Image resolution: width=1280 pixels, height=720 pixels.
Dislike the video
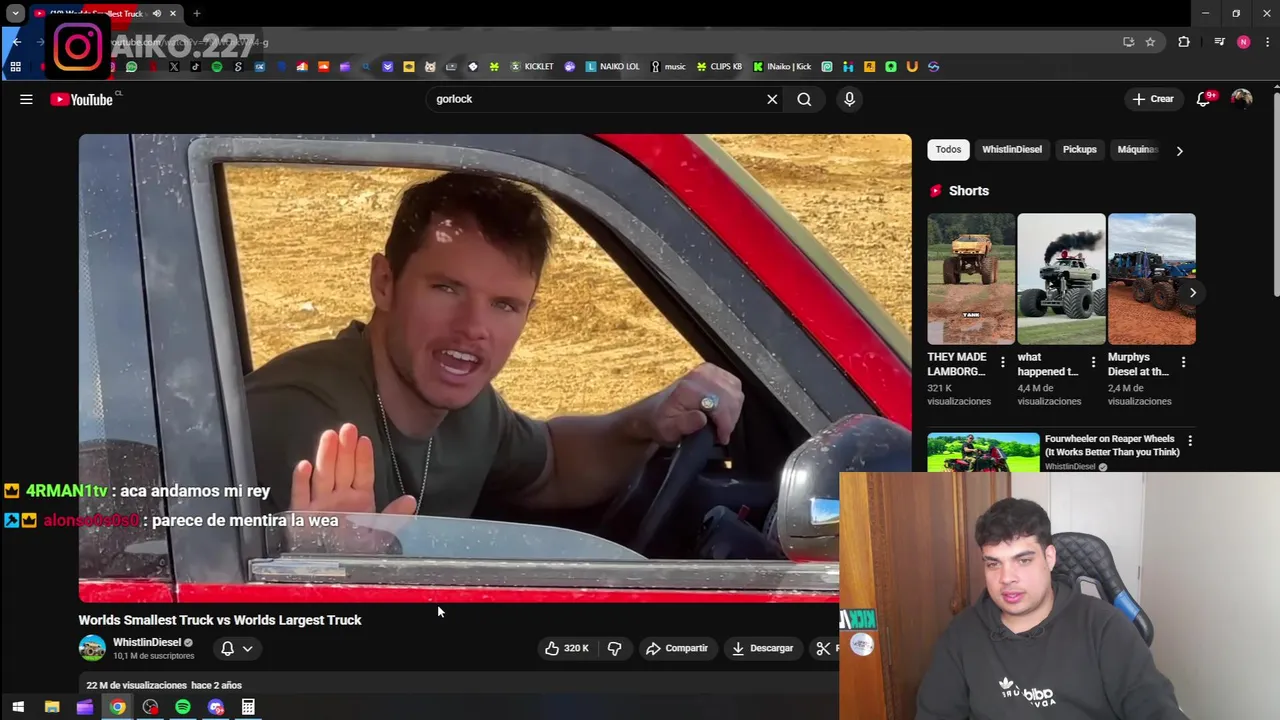pos(614,648)
